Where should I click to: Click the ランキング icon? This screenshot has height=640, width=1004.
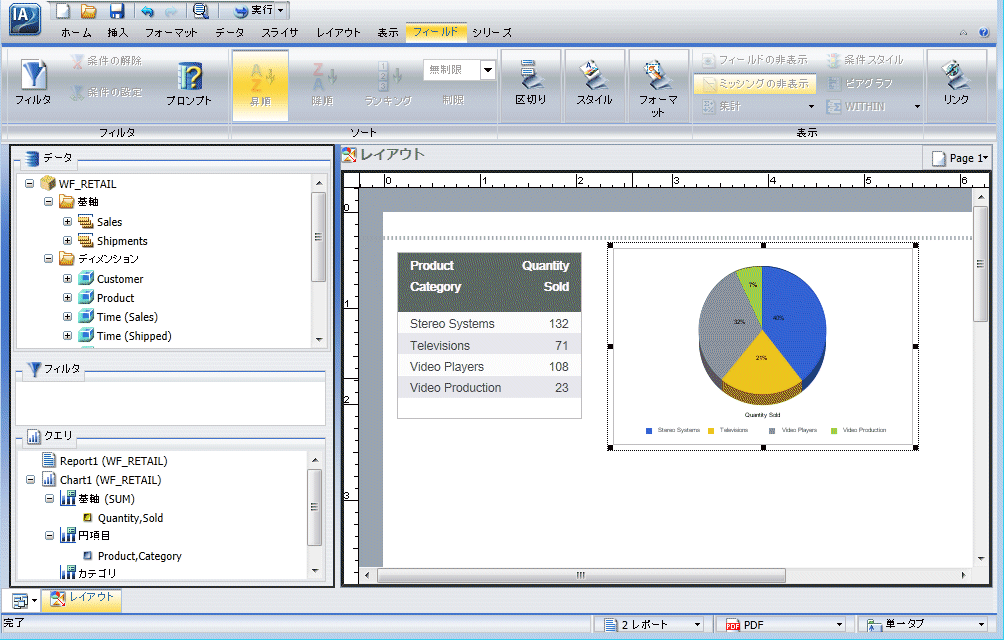pyautogui.click(x=388, y=84)
